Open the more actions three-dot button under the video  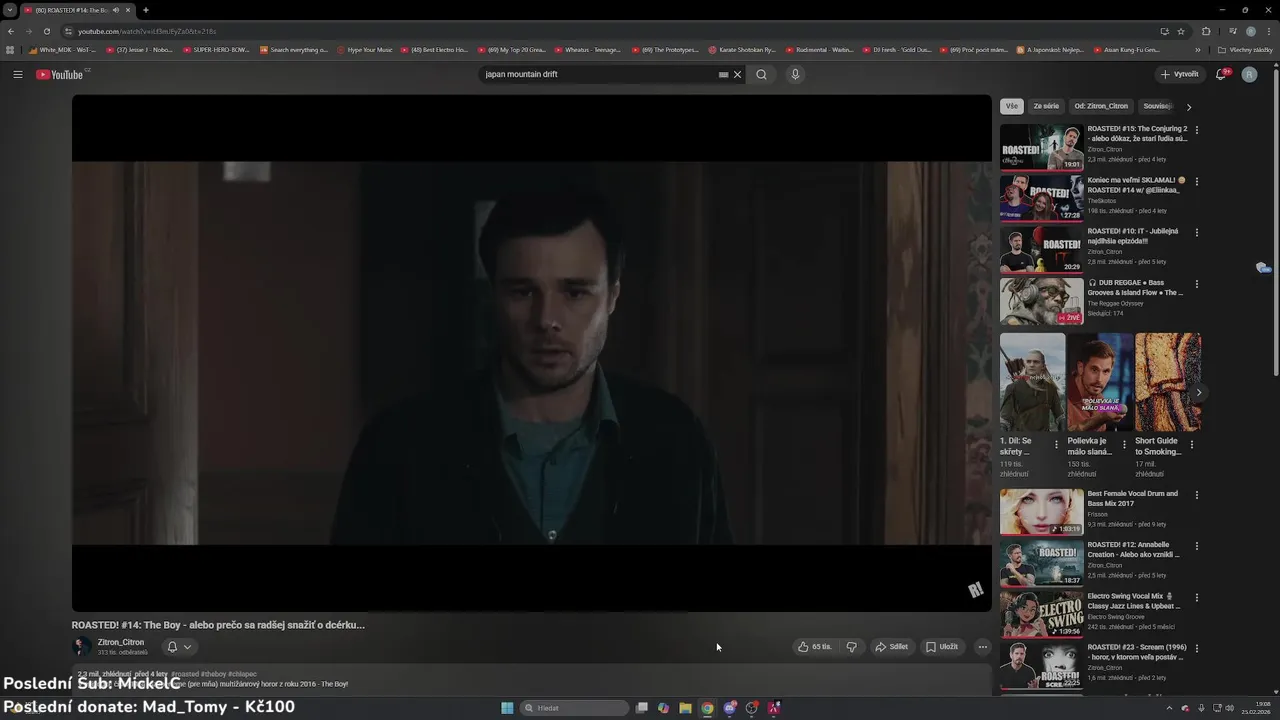pos(982,647)
